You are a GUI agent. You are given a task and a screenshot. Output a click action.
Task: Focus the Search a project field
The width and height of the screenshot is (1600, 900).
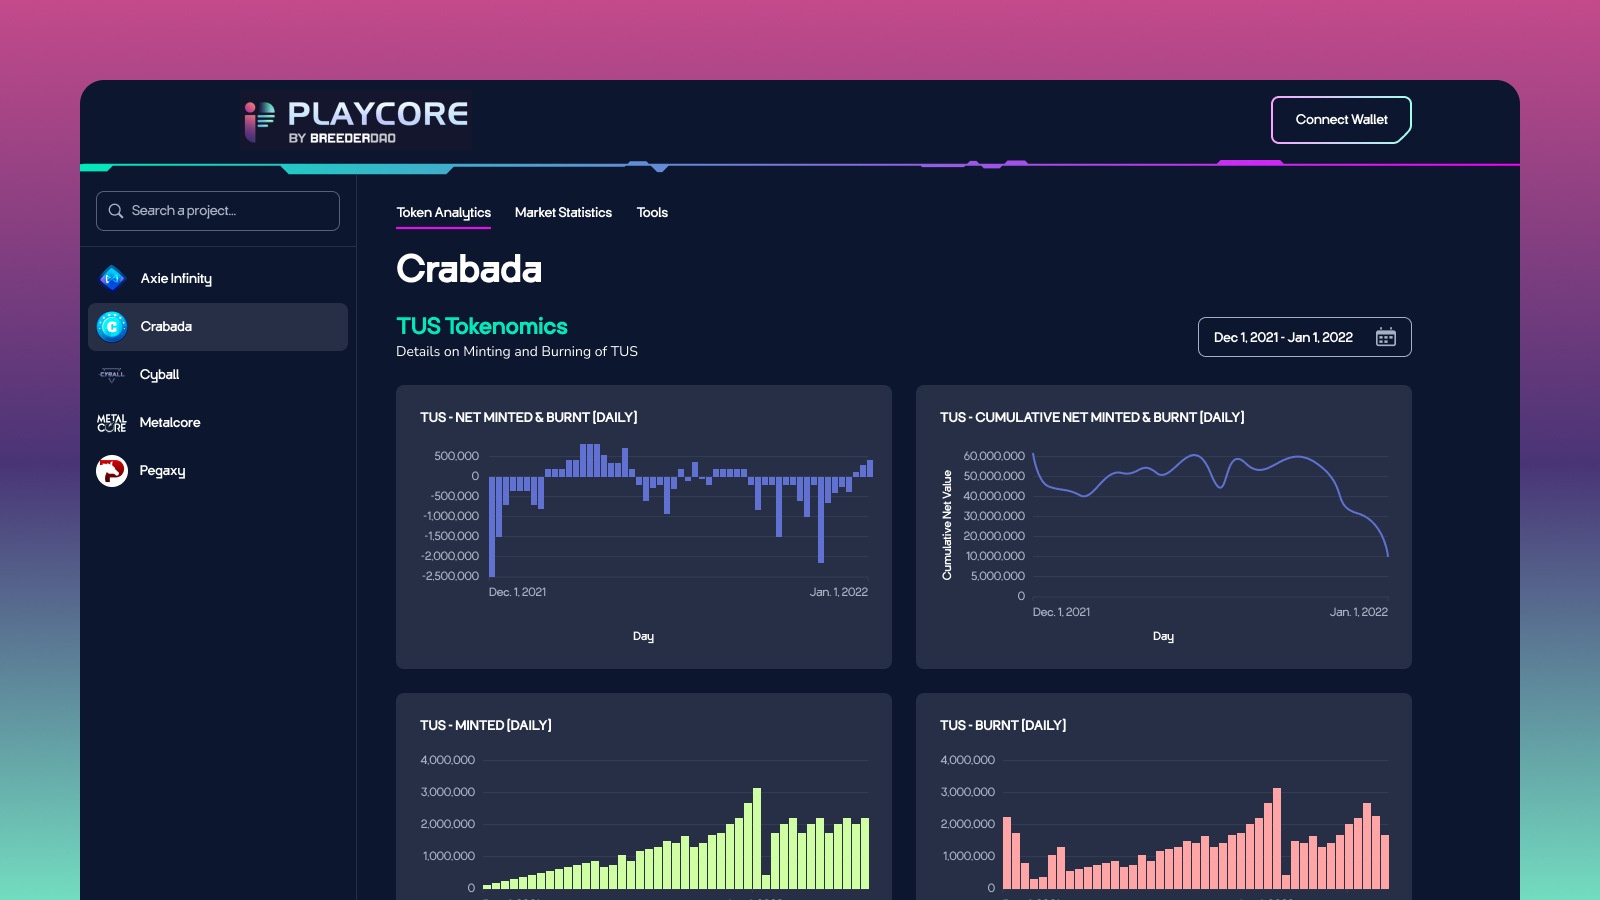pyautogui.click(x=218, y=211)
